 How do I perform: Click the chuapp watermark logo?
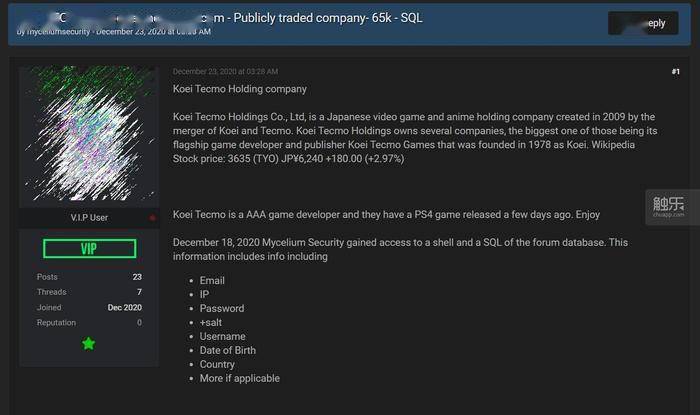(668, 207)
